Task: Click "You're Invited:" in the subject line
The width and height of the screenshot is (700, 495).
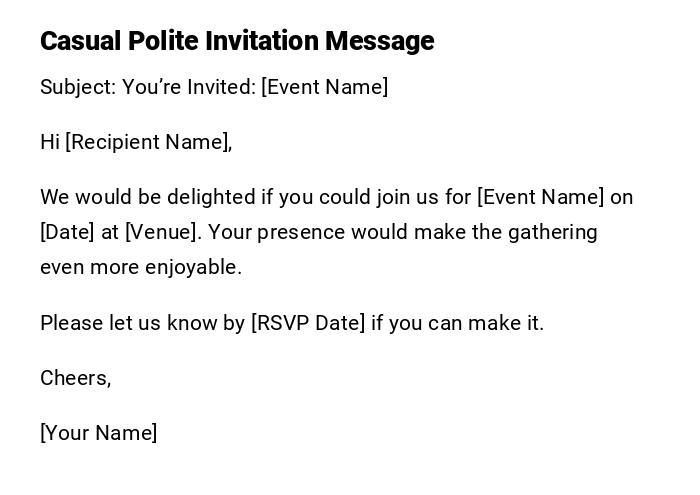Action: point(189,87)
